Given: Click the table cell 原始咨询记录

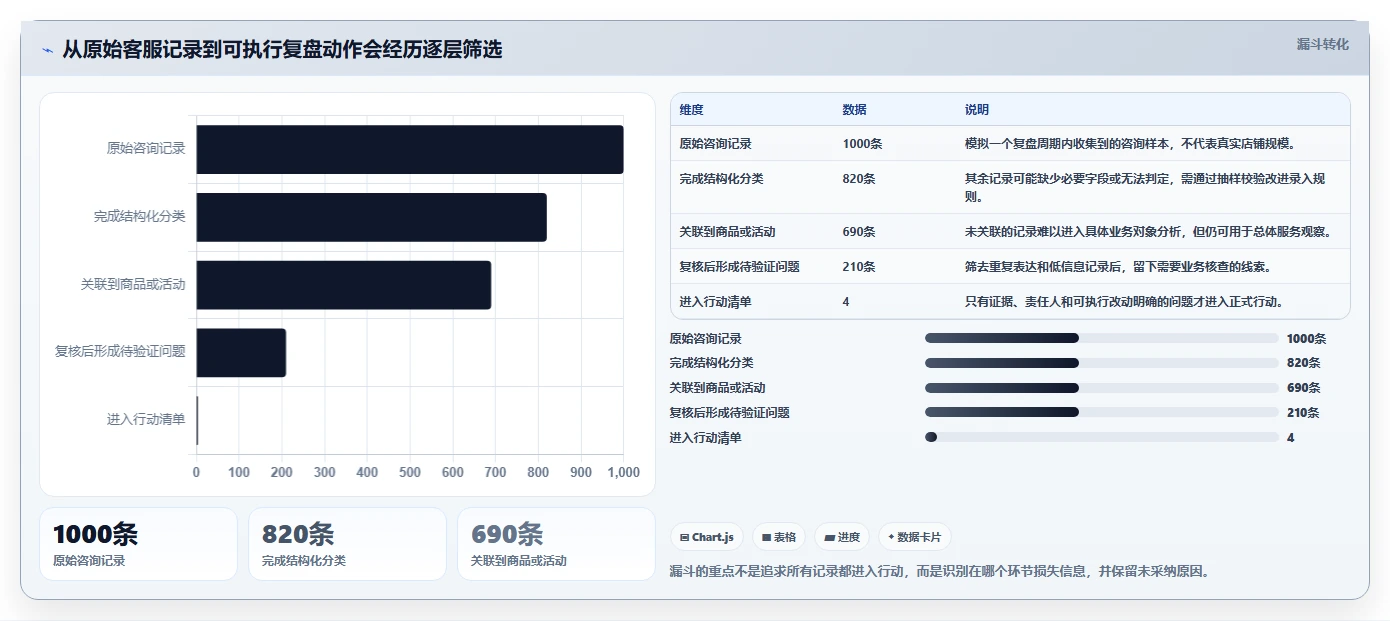Looking at the screenshot, I should (715, 144).
